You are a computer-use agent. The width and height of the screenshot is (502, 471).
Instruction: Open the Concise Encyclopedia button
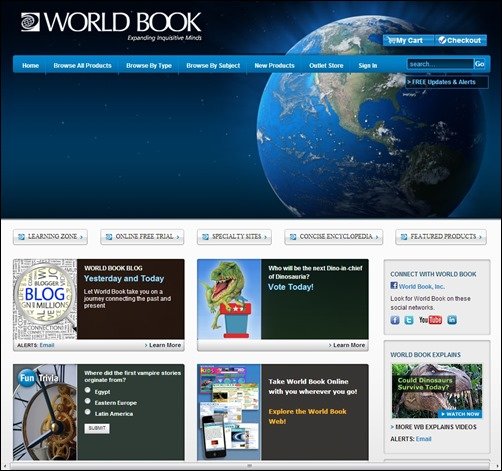point(334,237)
